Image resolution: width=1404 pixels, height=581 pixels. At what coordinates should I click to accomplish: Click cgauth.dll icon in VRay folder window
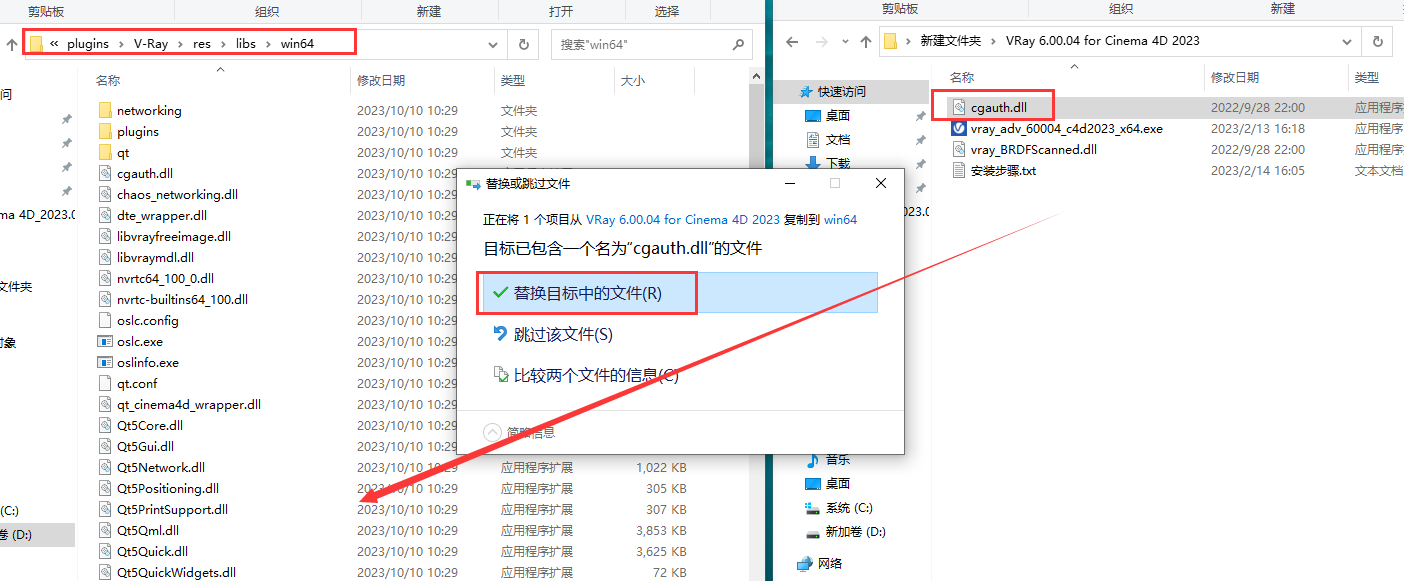point(959,107)
